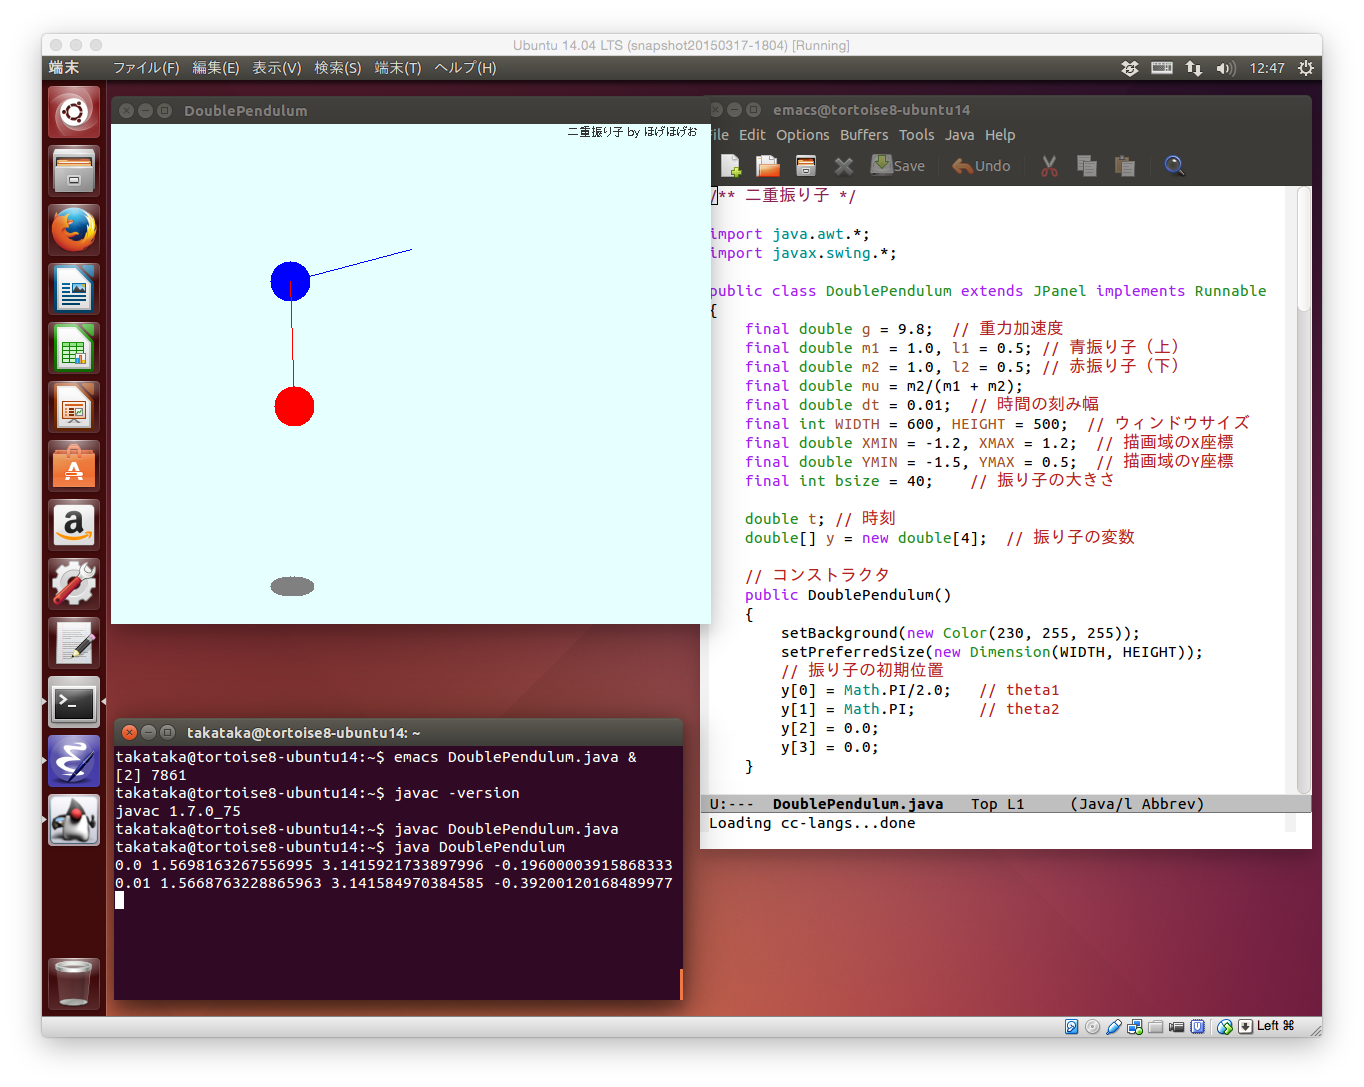Viewport: 1364px width, 1087px height.
Task: Copy text using the Emacs copy icon
Action: [x=1086, y=165]
